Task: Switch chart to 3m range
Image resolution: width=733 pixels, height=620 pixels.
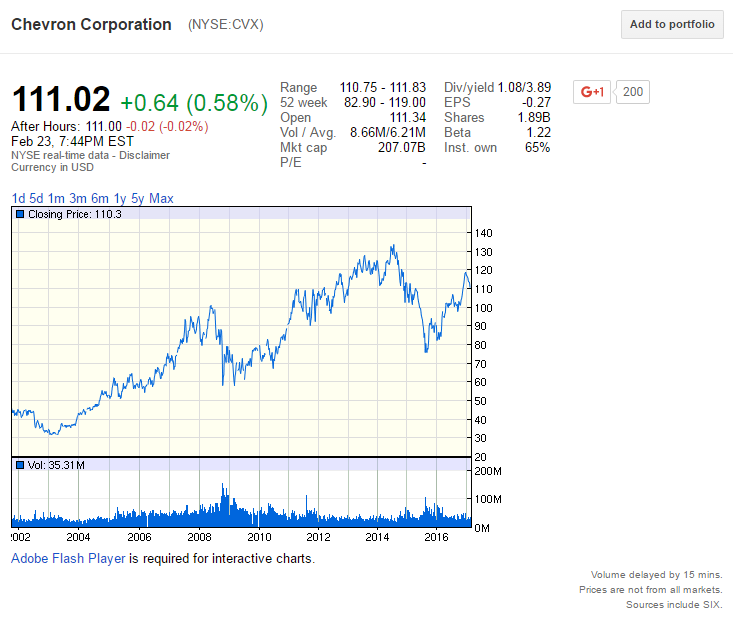Action: click(78, 199)
